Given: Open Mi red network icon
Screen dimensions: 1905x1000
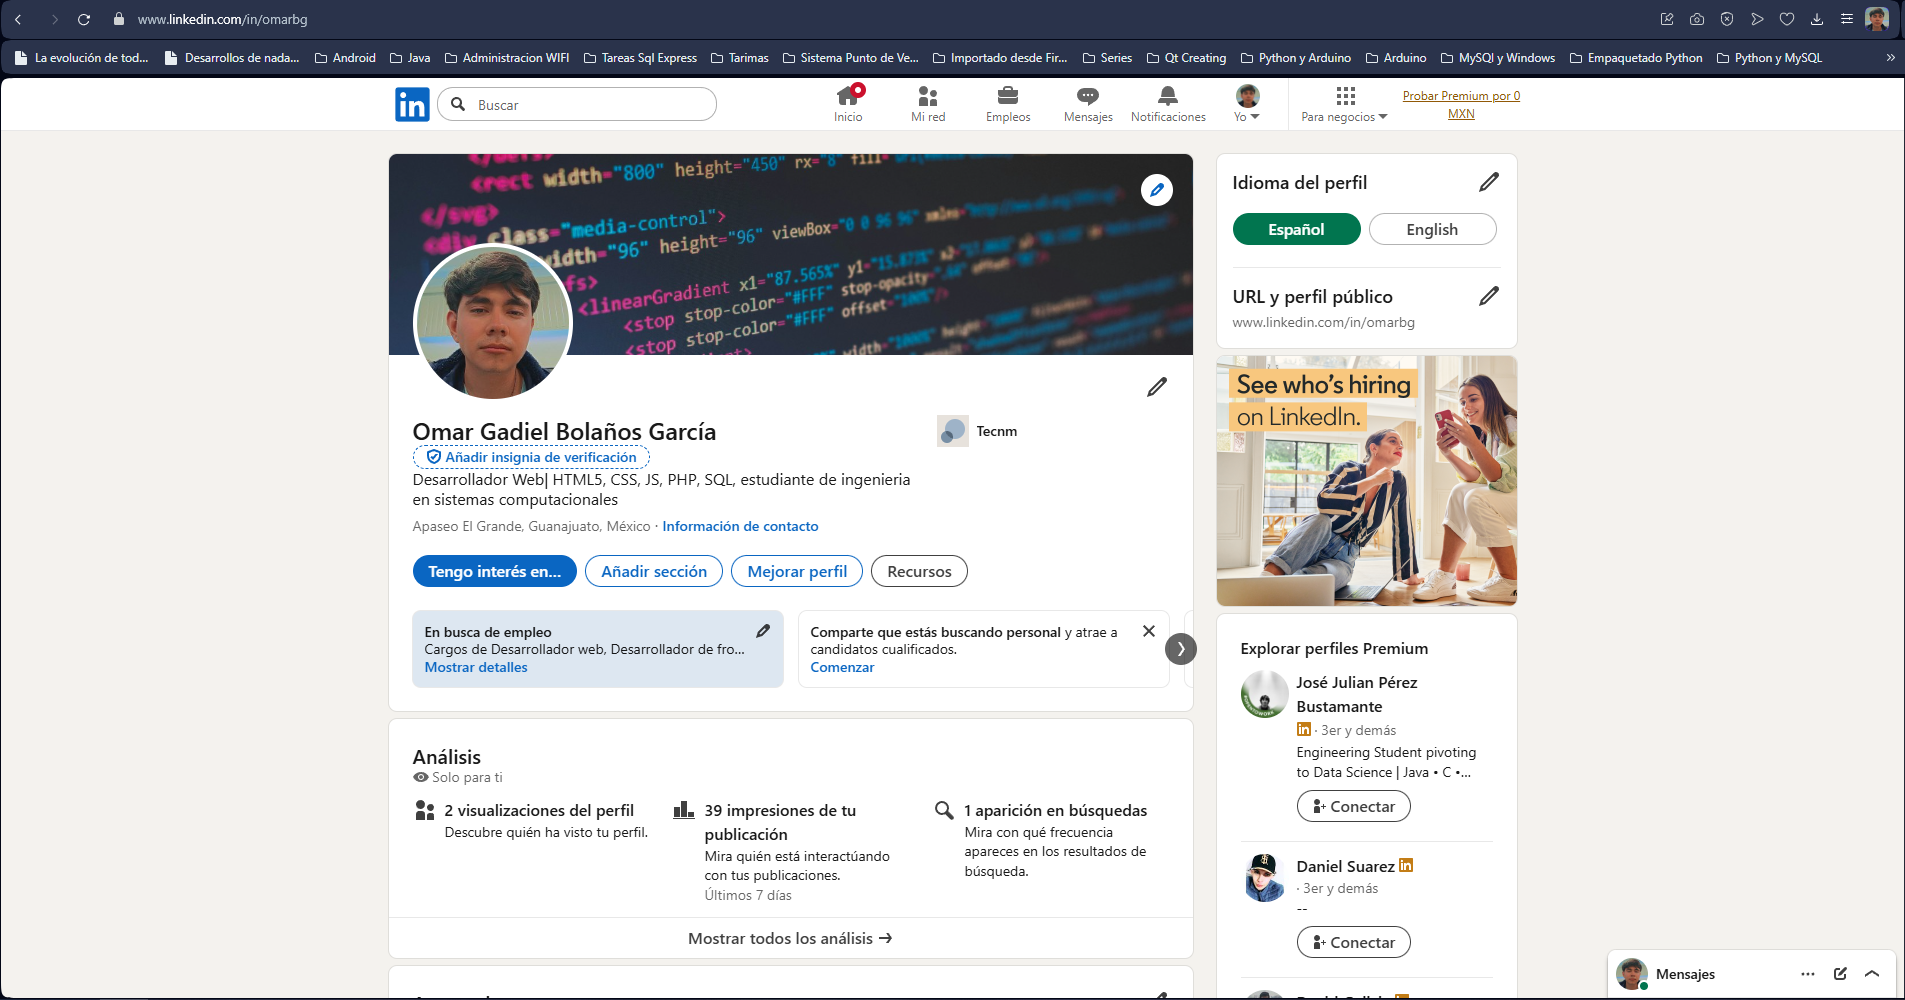Looking at the screenshot, I should tap(928, 104).
